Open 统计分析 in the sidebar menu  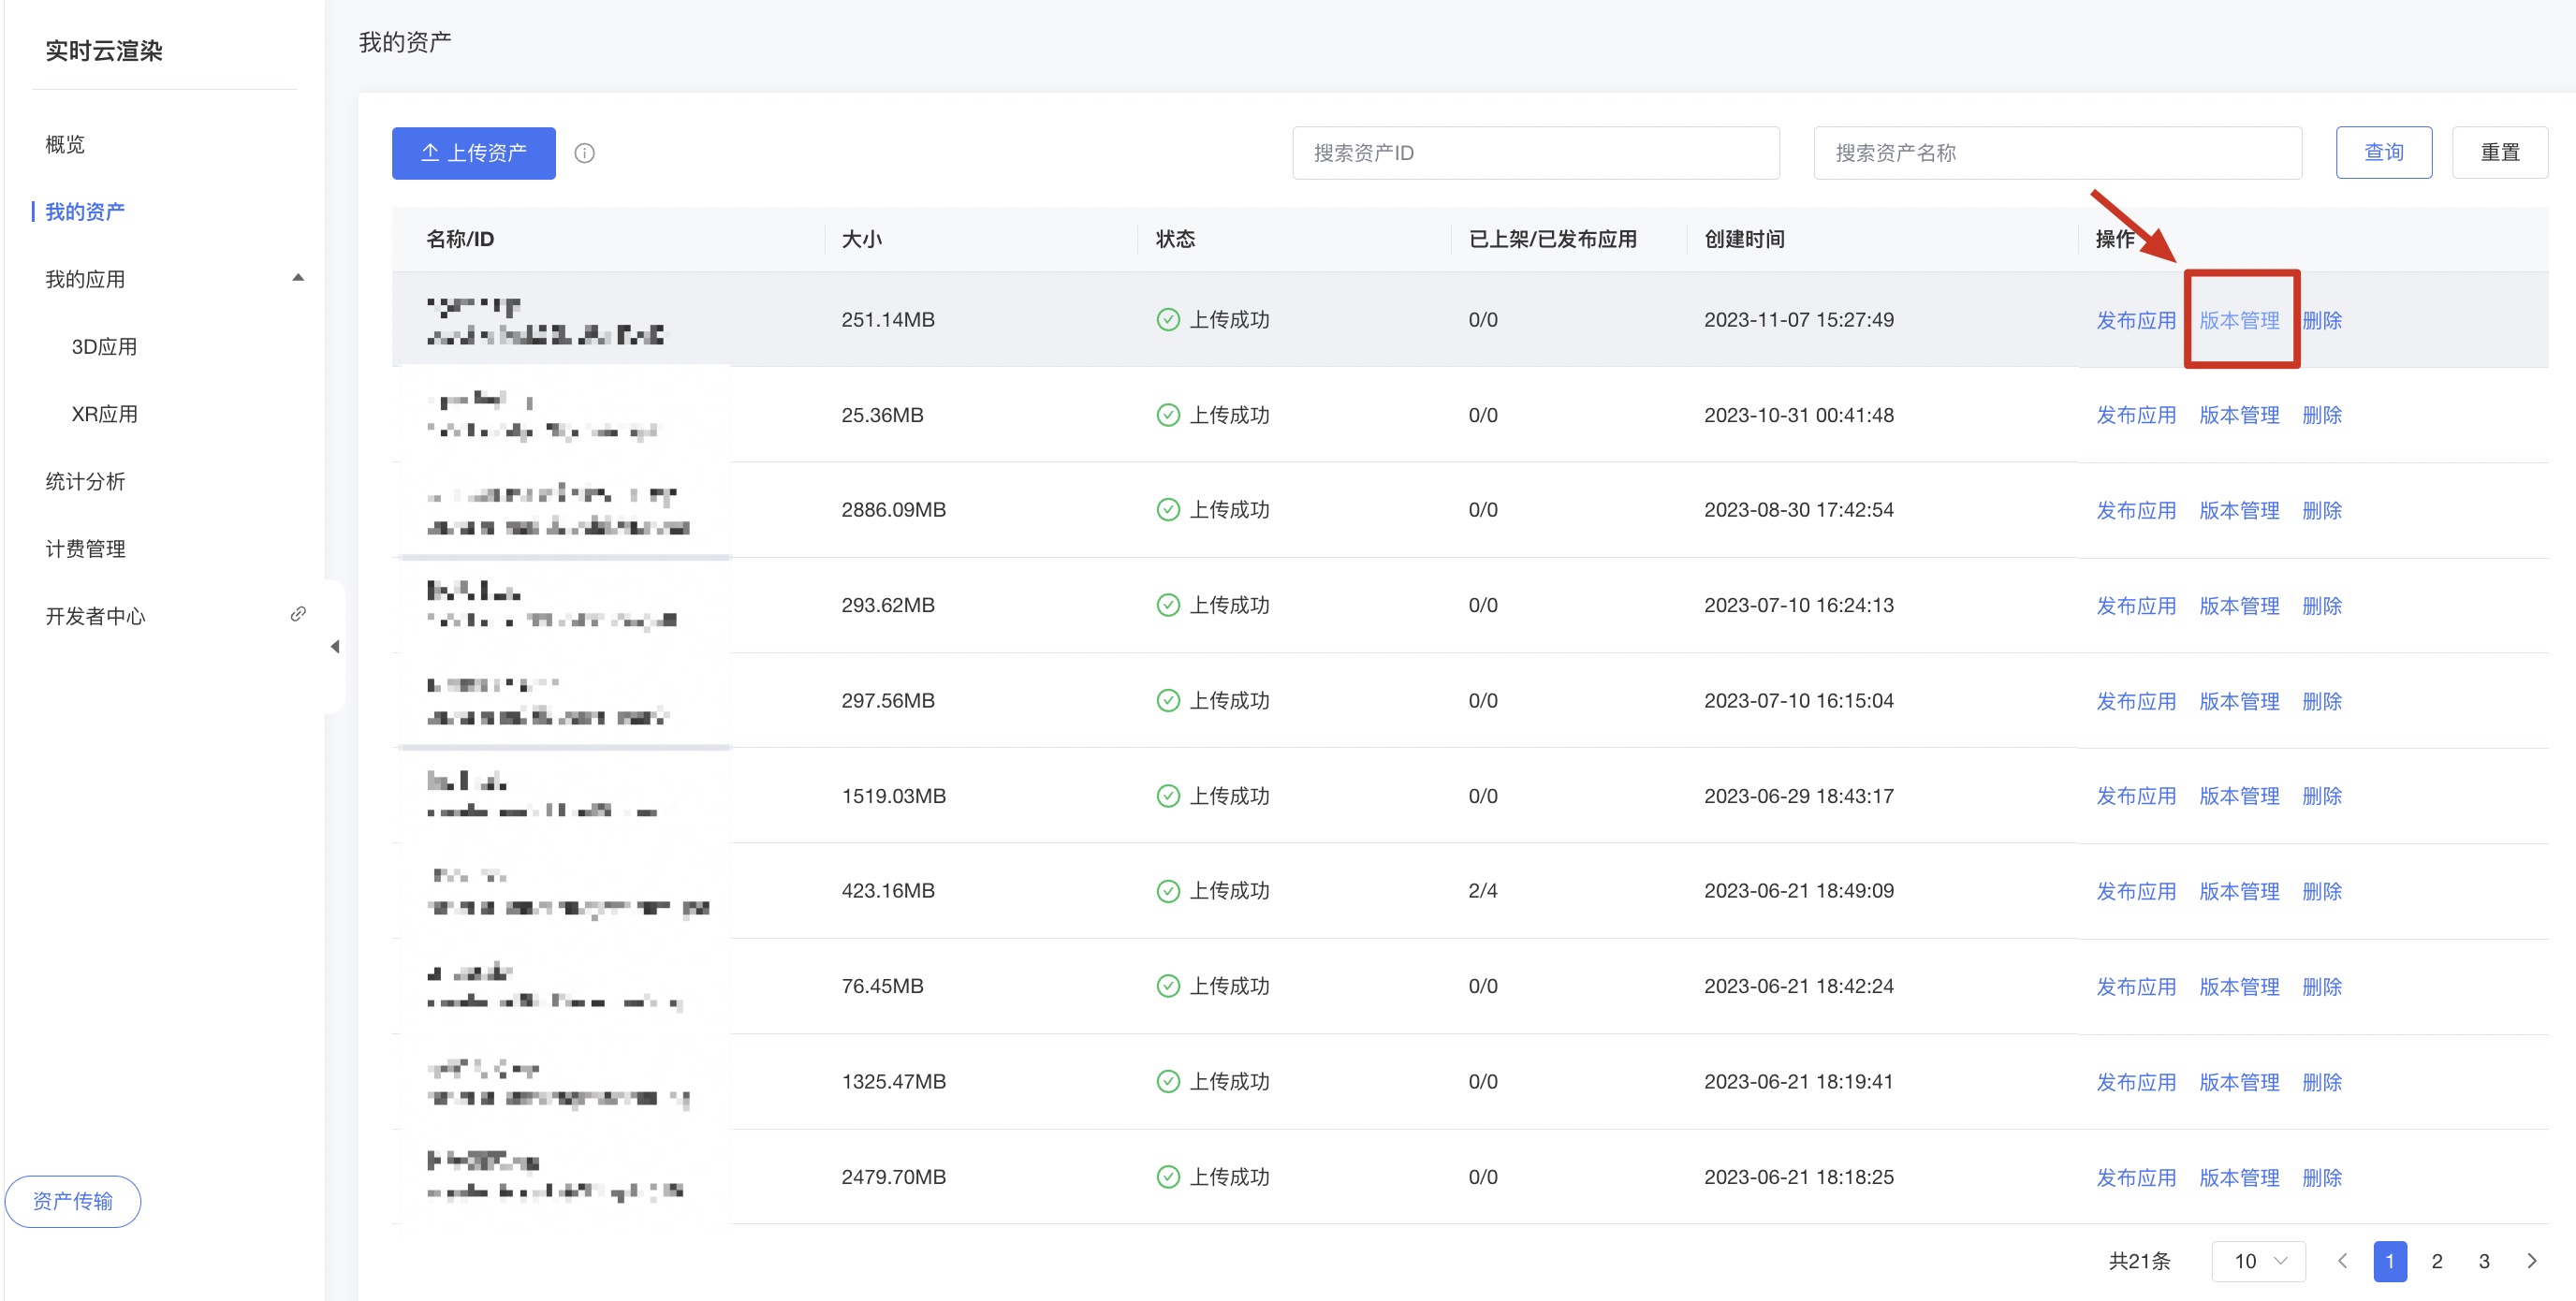(x=85, y=482)
